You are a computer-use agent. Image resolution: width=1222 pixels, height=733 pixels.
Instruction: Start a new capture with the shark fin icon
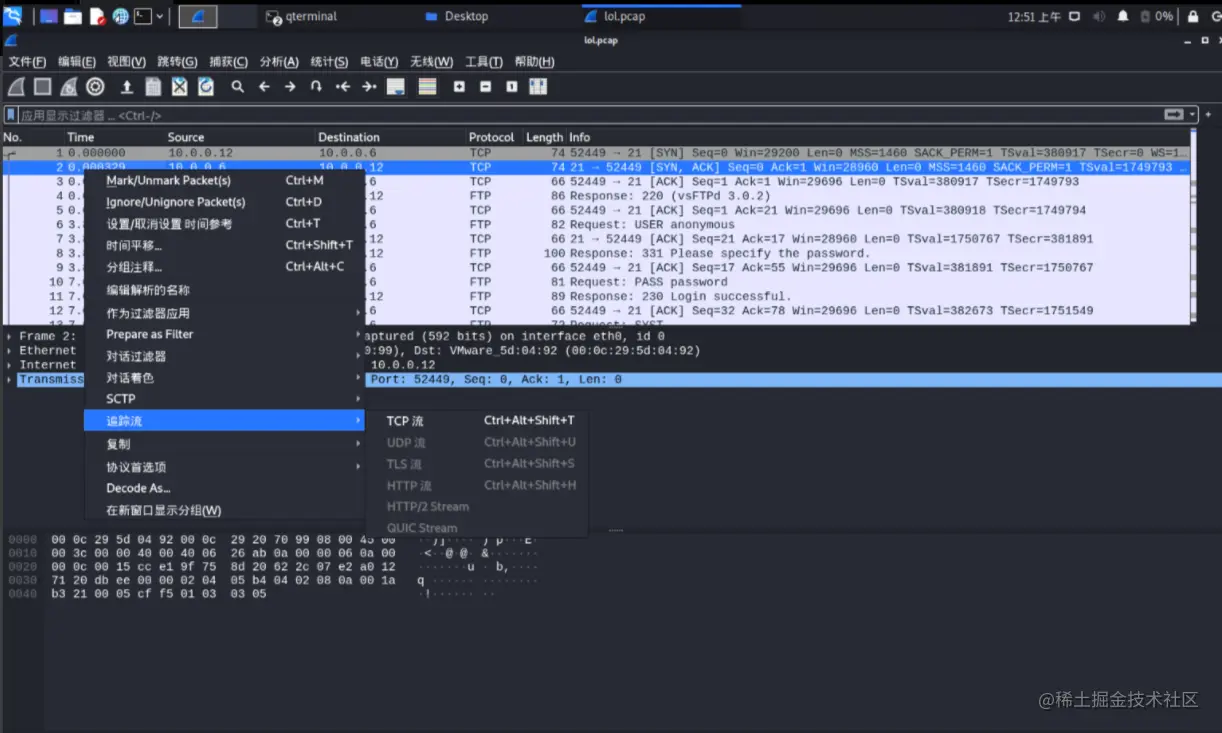(x=16, y=87)
